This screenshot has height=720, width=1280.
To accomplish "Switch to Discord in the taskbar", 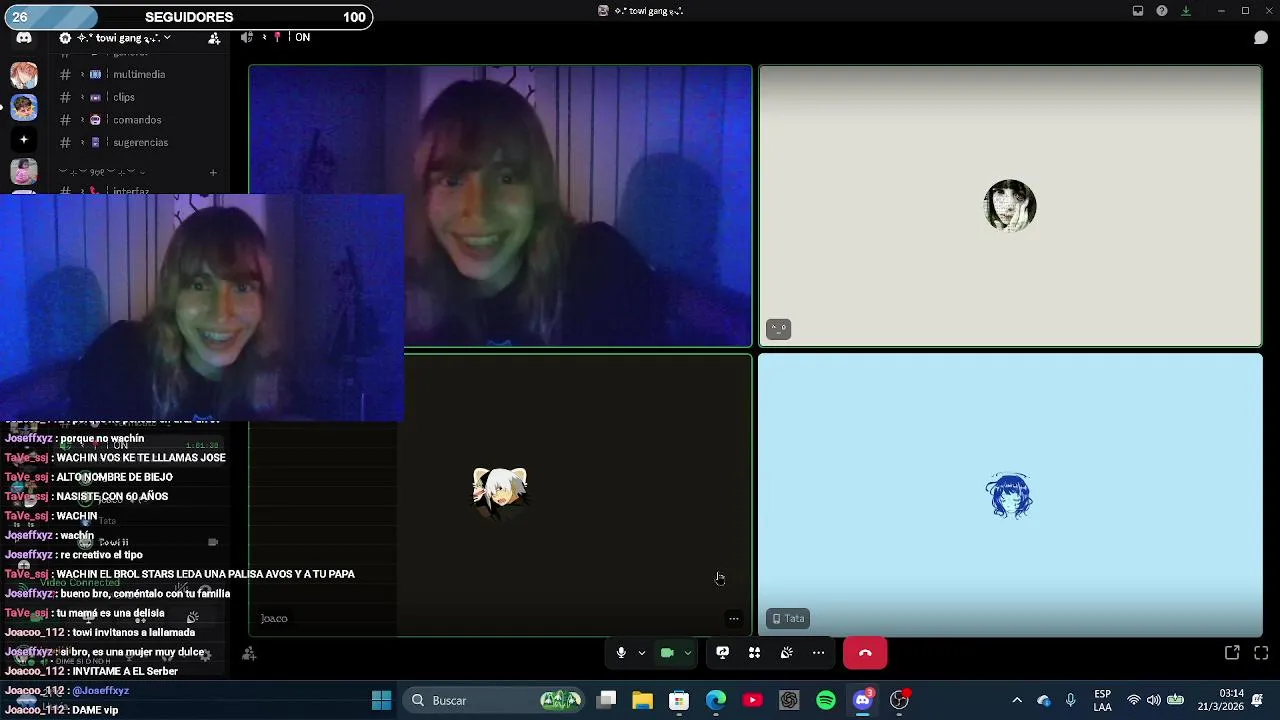I will (x=863, y=700).
